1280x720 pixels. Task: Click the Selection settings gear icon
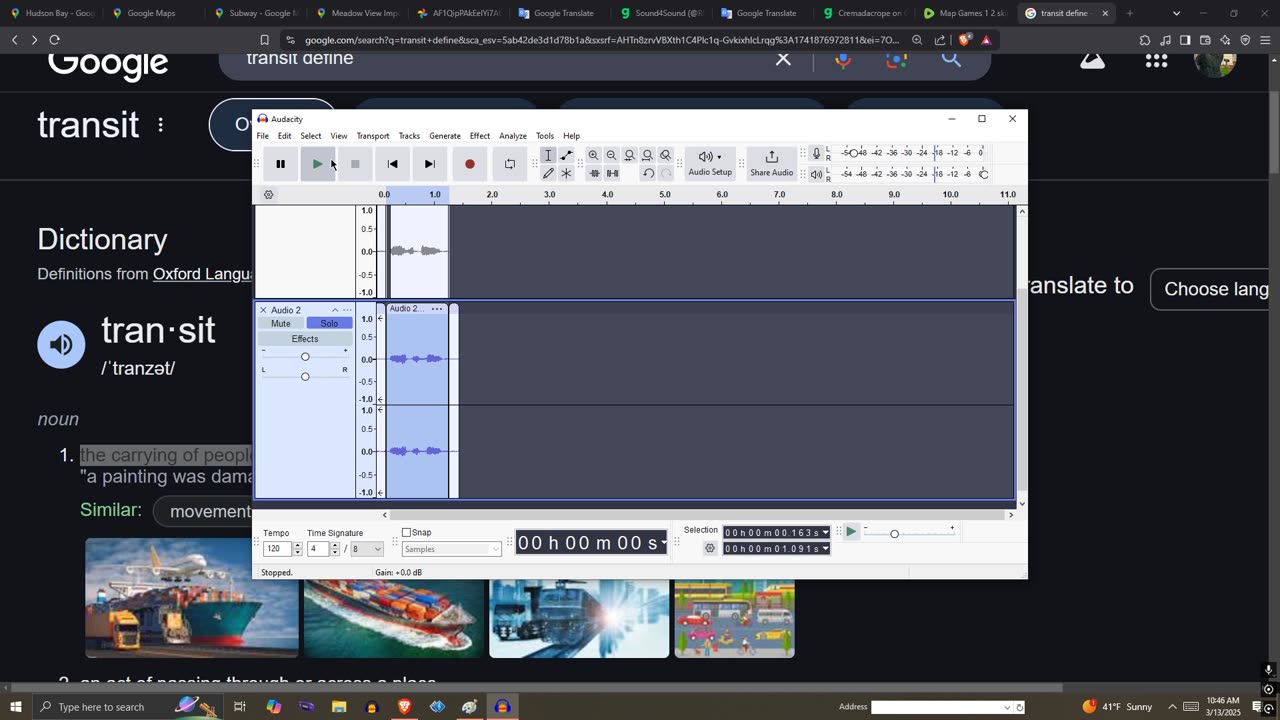[x=710, y=549]
